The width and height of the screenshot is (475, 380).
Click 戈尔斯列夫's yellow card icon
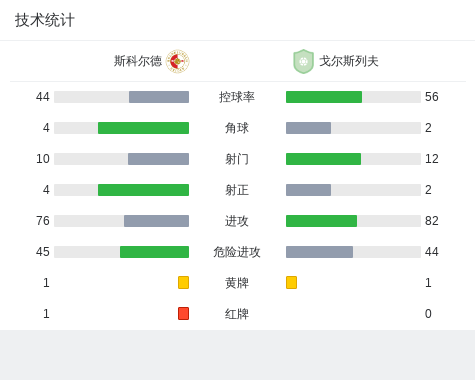291,282
